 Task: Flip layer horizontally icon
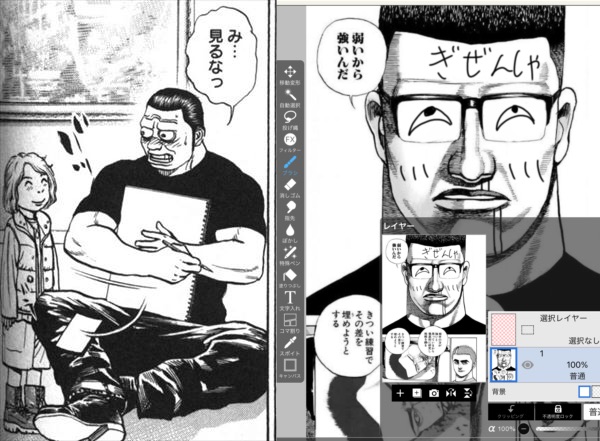[451, 393]
